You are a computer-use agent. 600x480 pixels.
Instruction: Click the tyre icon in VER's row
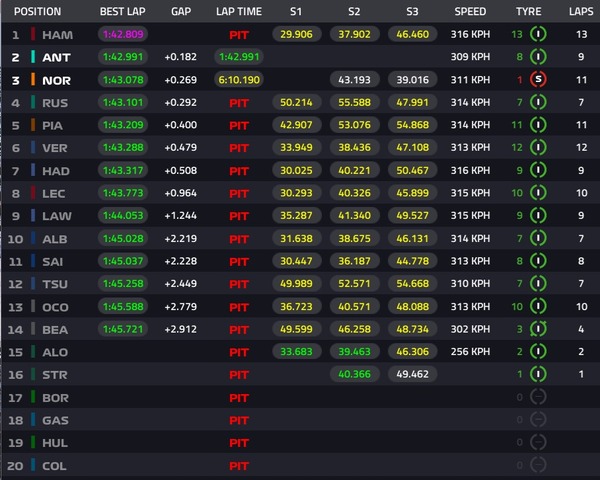click(x=539, y=148)
